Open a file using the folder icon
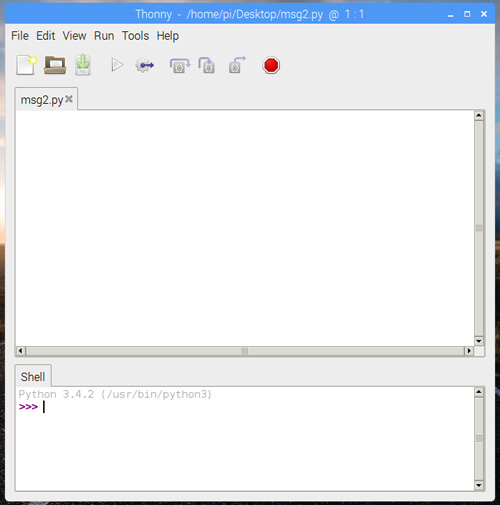 [x=55, y=65]
